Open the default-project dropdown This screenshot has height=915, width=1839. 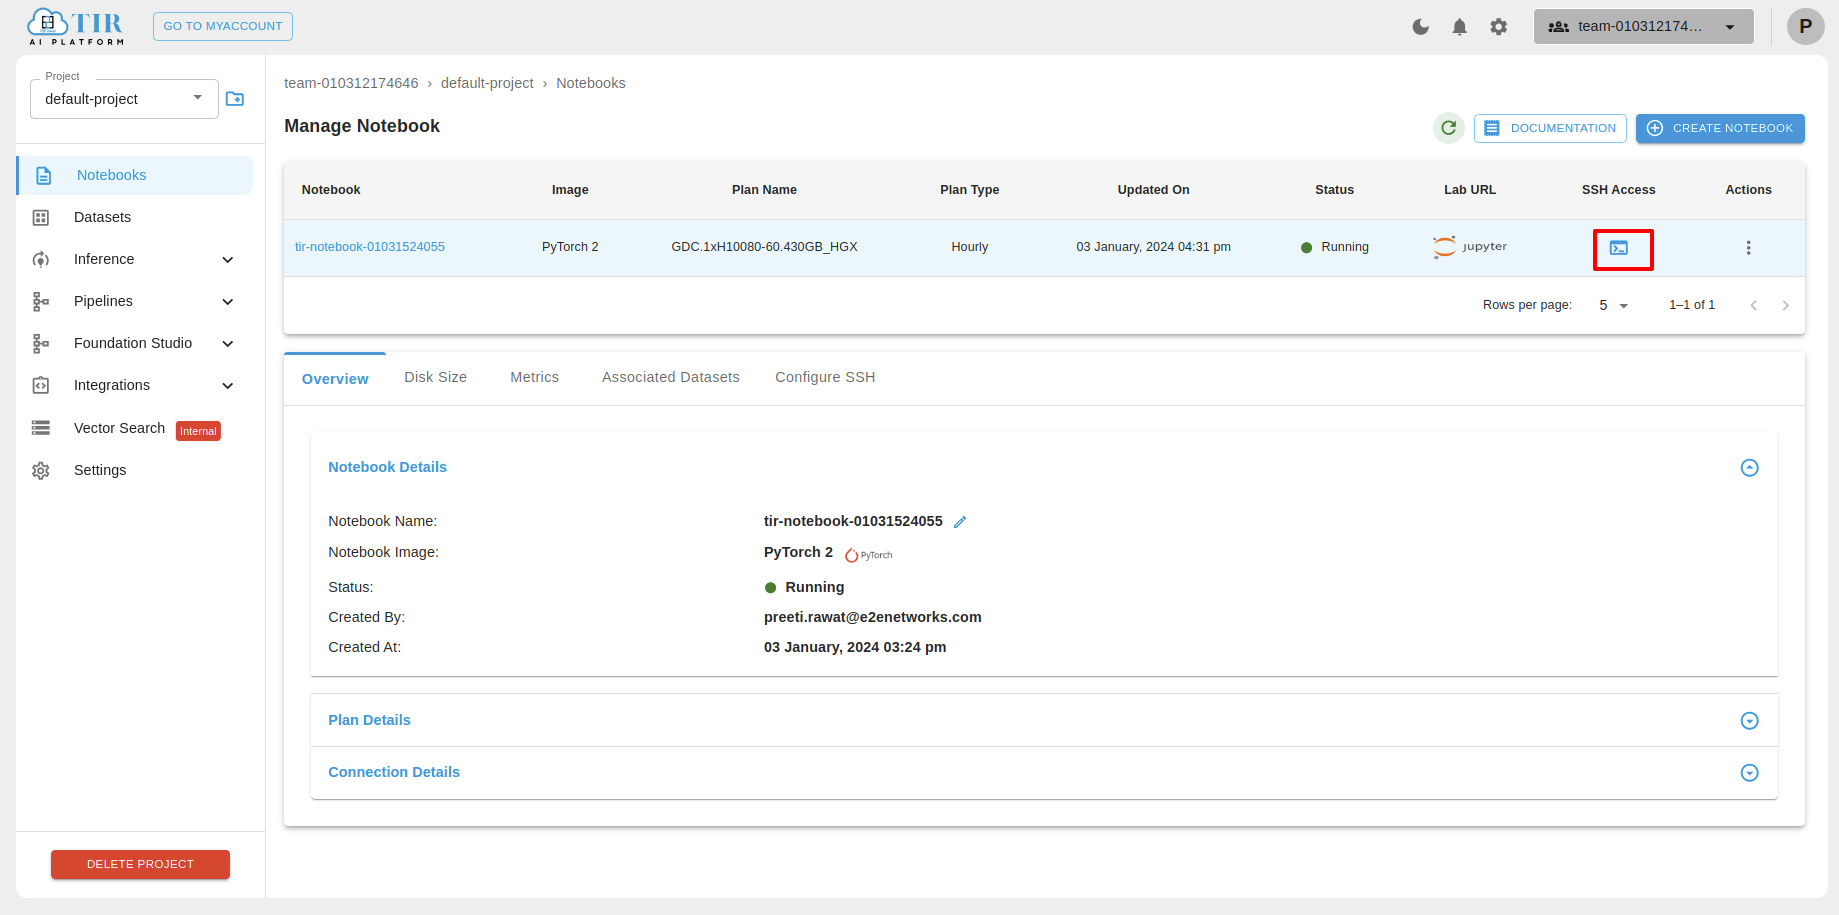(x=124, y=99)
